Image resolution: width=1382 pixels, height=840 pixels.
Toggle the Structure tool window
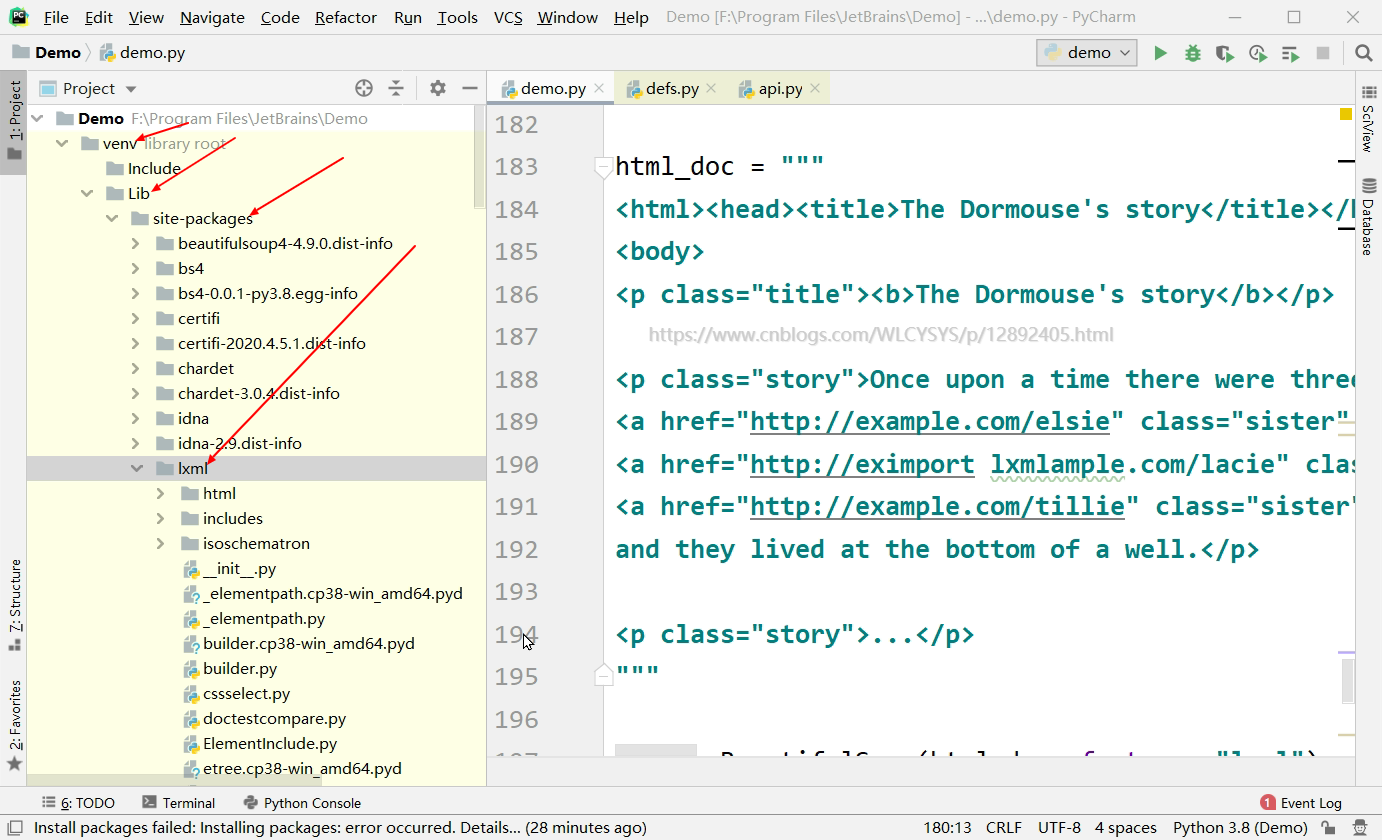[14, 605]
